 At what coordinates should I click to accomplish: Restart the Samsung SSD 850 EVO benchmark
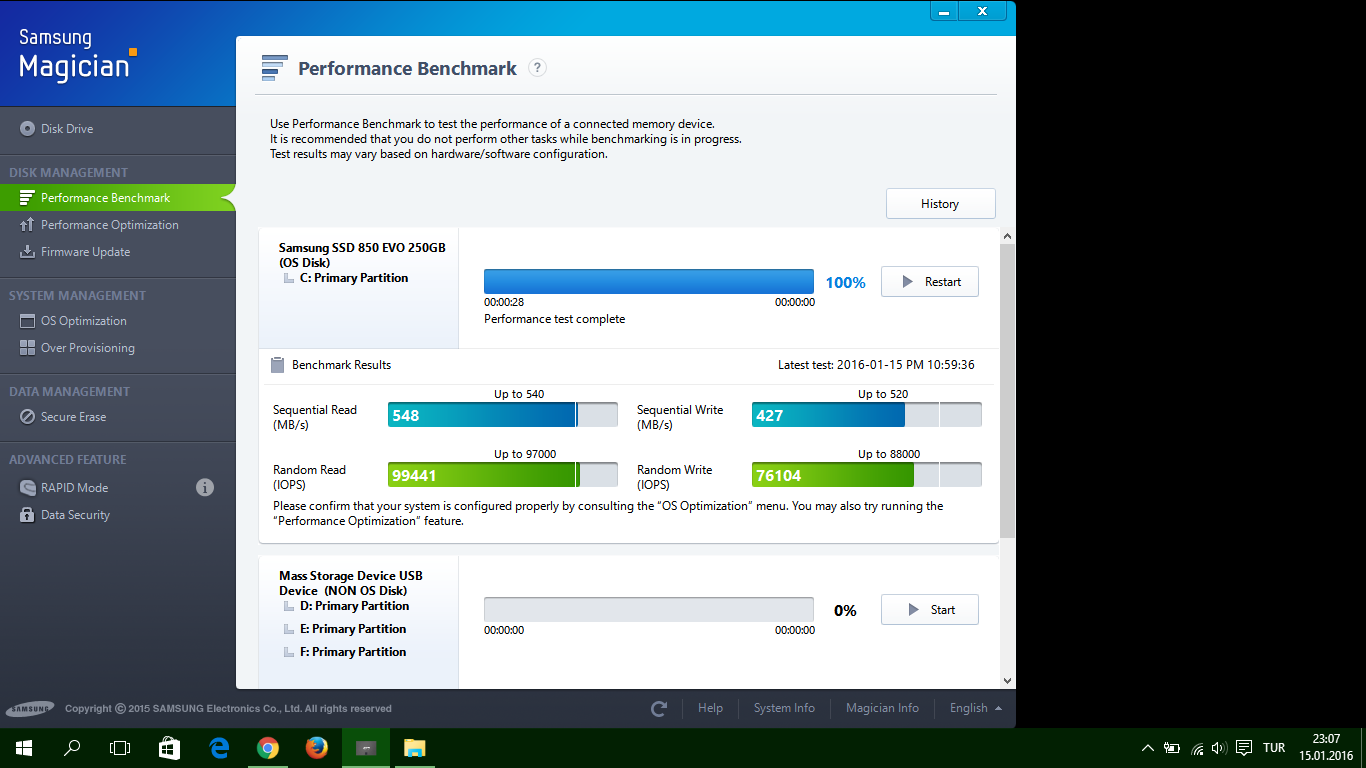[929, 282]
